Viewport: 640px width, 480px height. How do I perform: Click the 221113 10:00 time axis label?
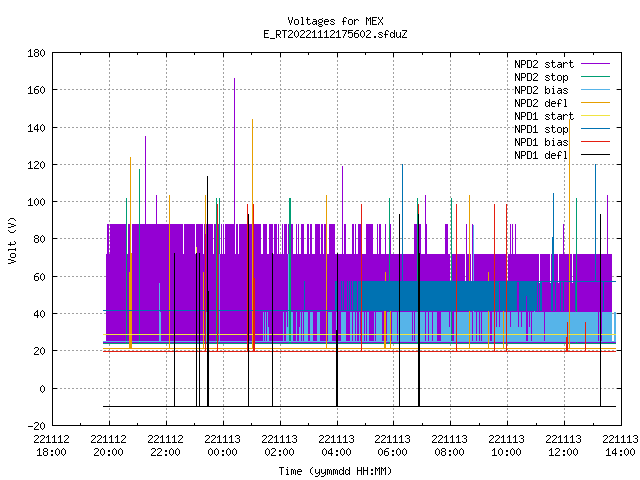(x=507, y=446)
